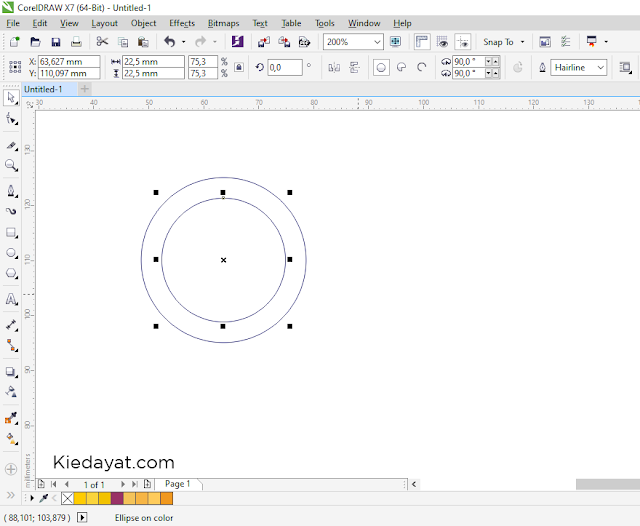Click the Page 1 tab
The height and width of the screenshot is (526, 640).
[x=178, y=484]
